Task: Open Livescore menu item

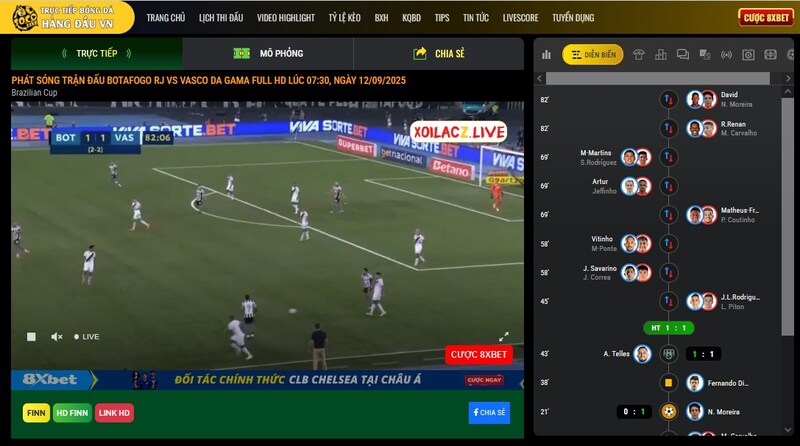Action: 520,18
